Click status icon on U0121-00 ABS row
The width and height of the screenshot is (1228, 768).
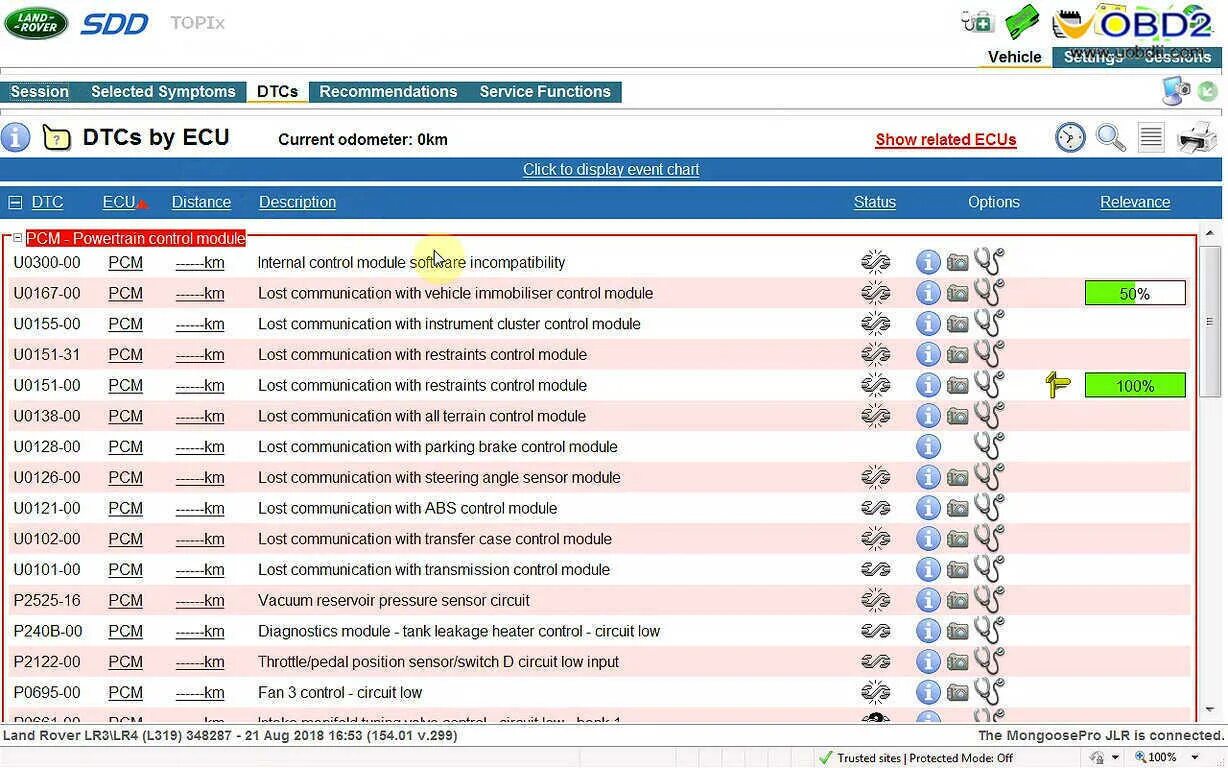(875, 508)
